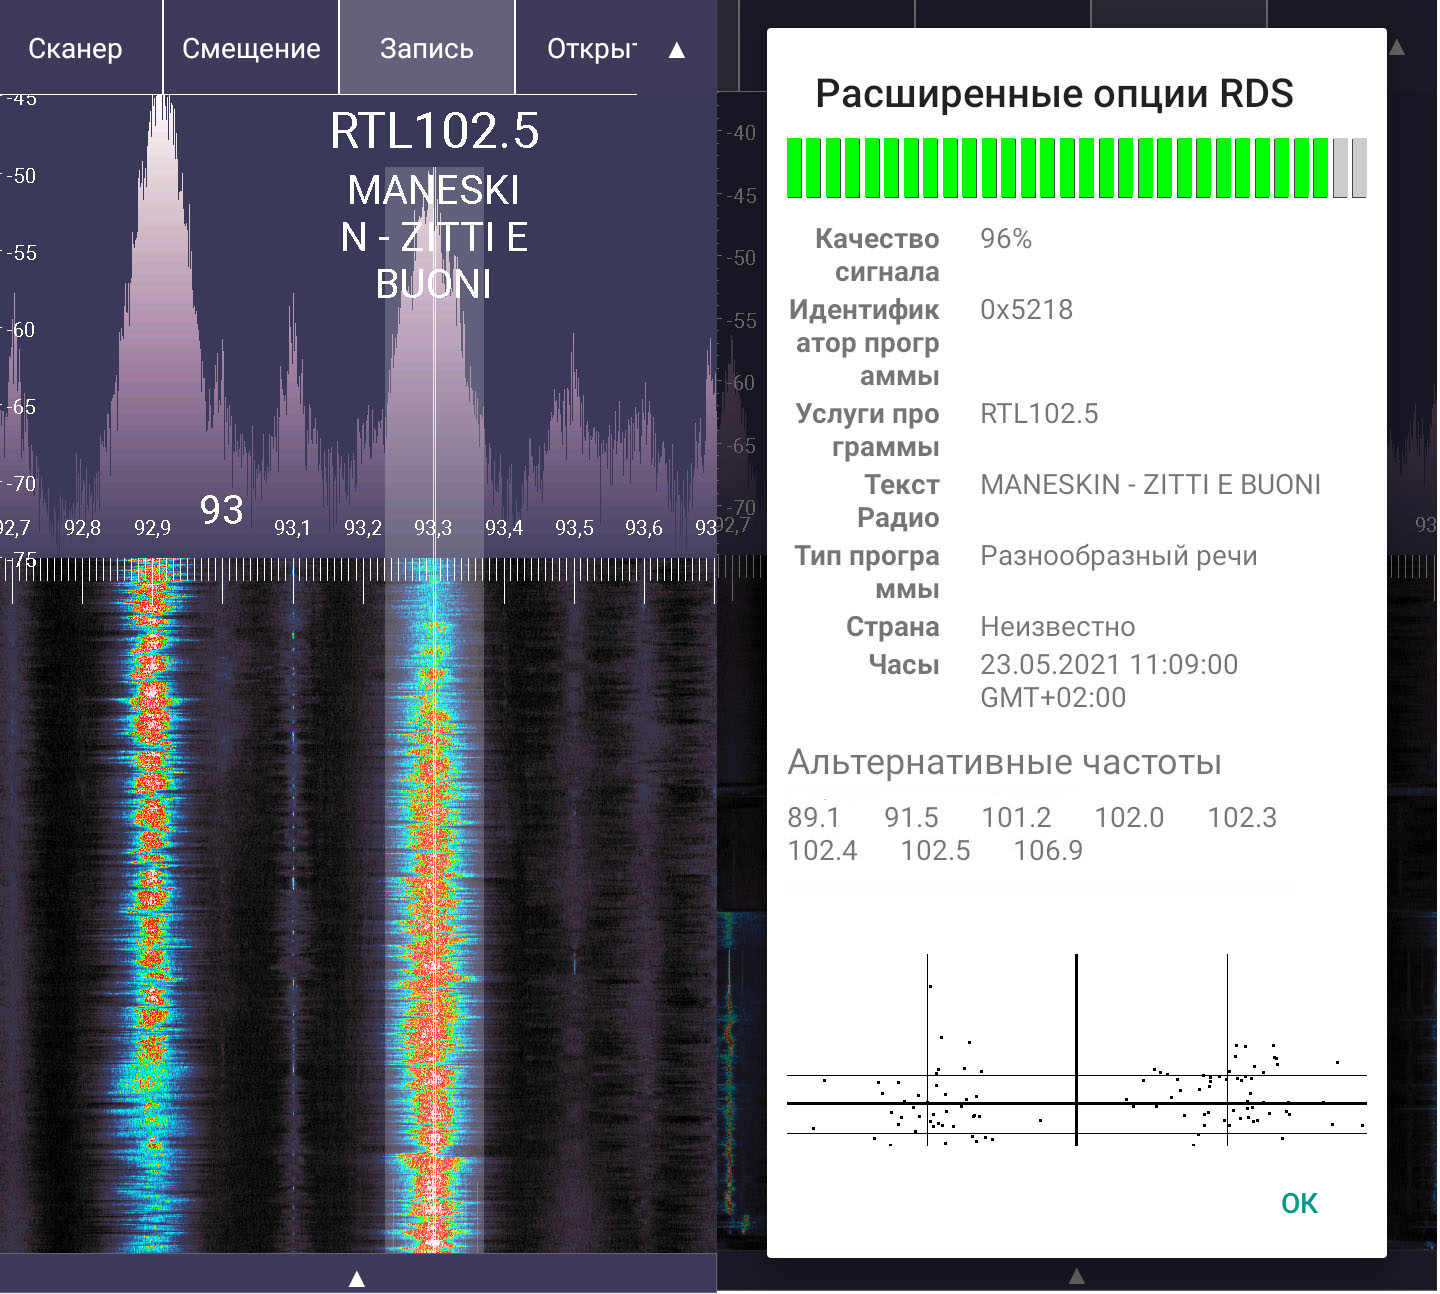Choose alternative frequency 101.2
The width and height of the screenshot is (1440, 1294).
pos(1016,817)
